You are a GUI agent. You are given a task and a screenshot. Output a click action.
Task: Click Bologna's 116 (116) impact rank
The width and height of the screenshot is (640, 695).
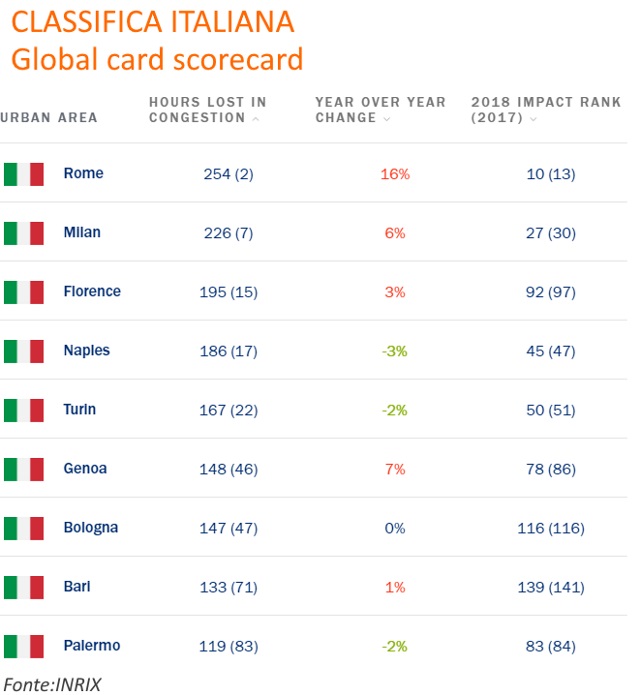coord(551,528)
